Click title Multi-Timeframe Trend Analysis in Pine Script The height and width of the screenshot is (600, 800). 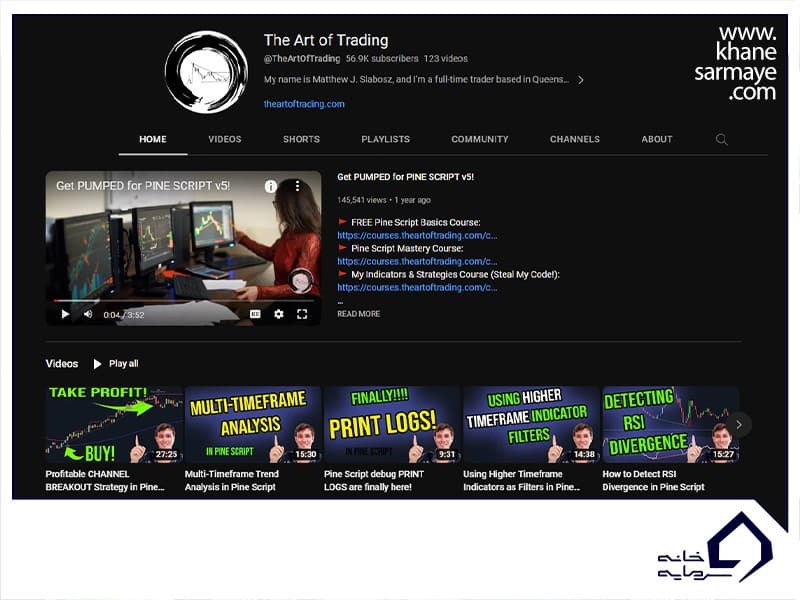(232, 481)
